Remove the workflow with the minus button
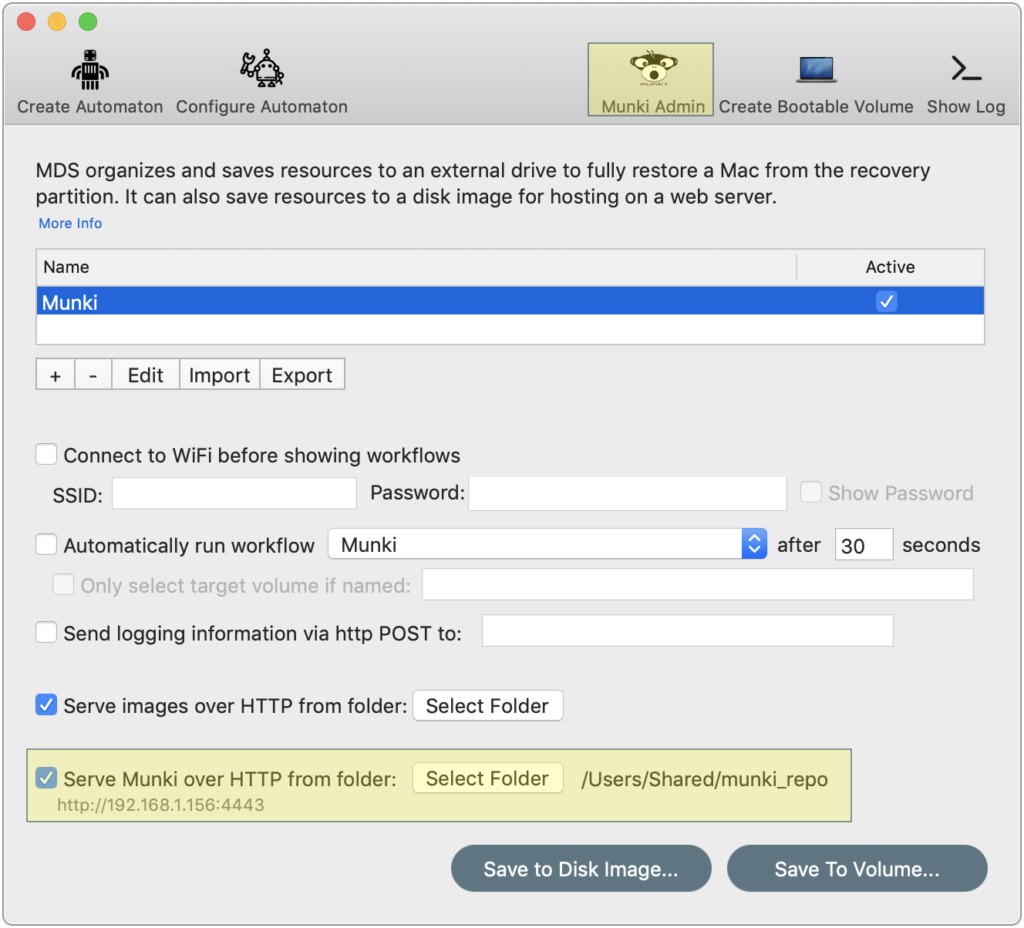Viewport: 1024px width, 928px height. point(93,375)
